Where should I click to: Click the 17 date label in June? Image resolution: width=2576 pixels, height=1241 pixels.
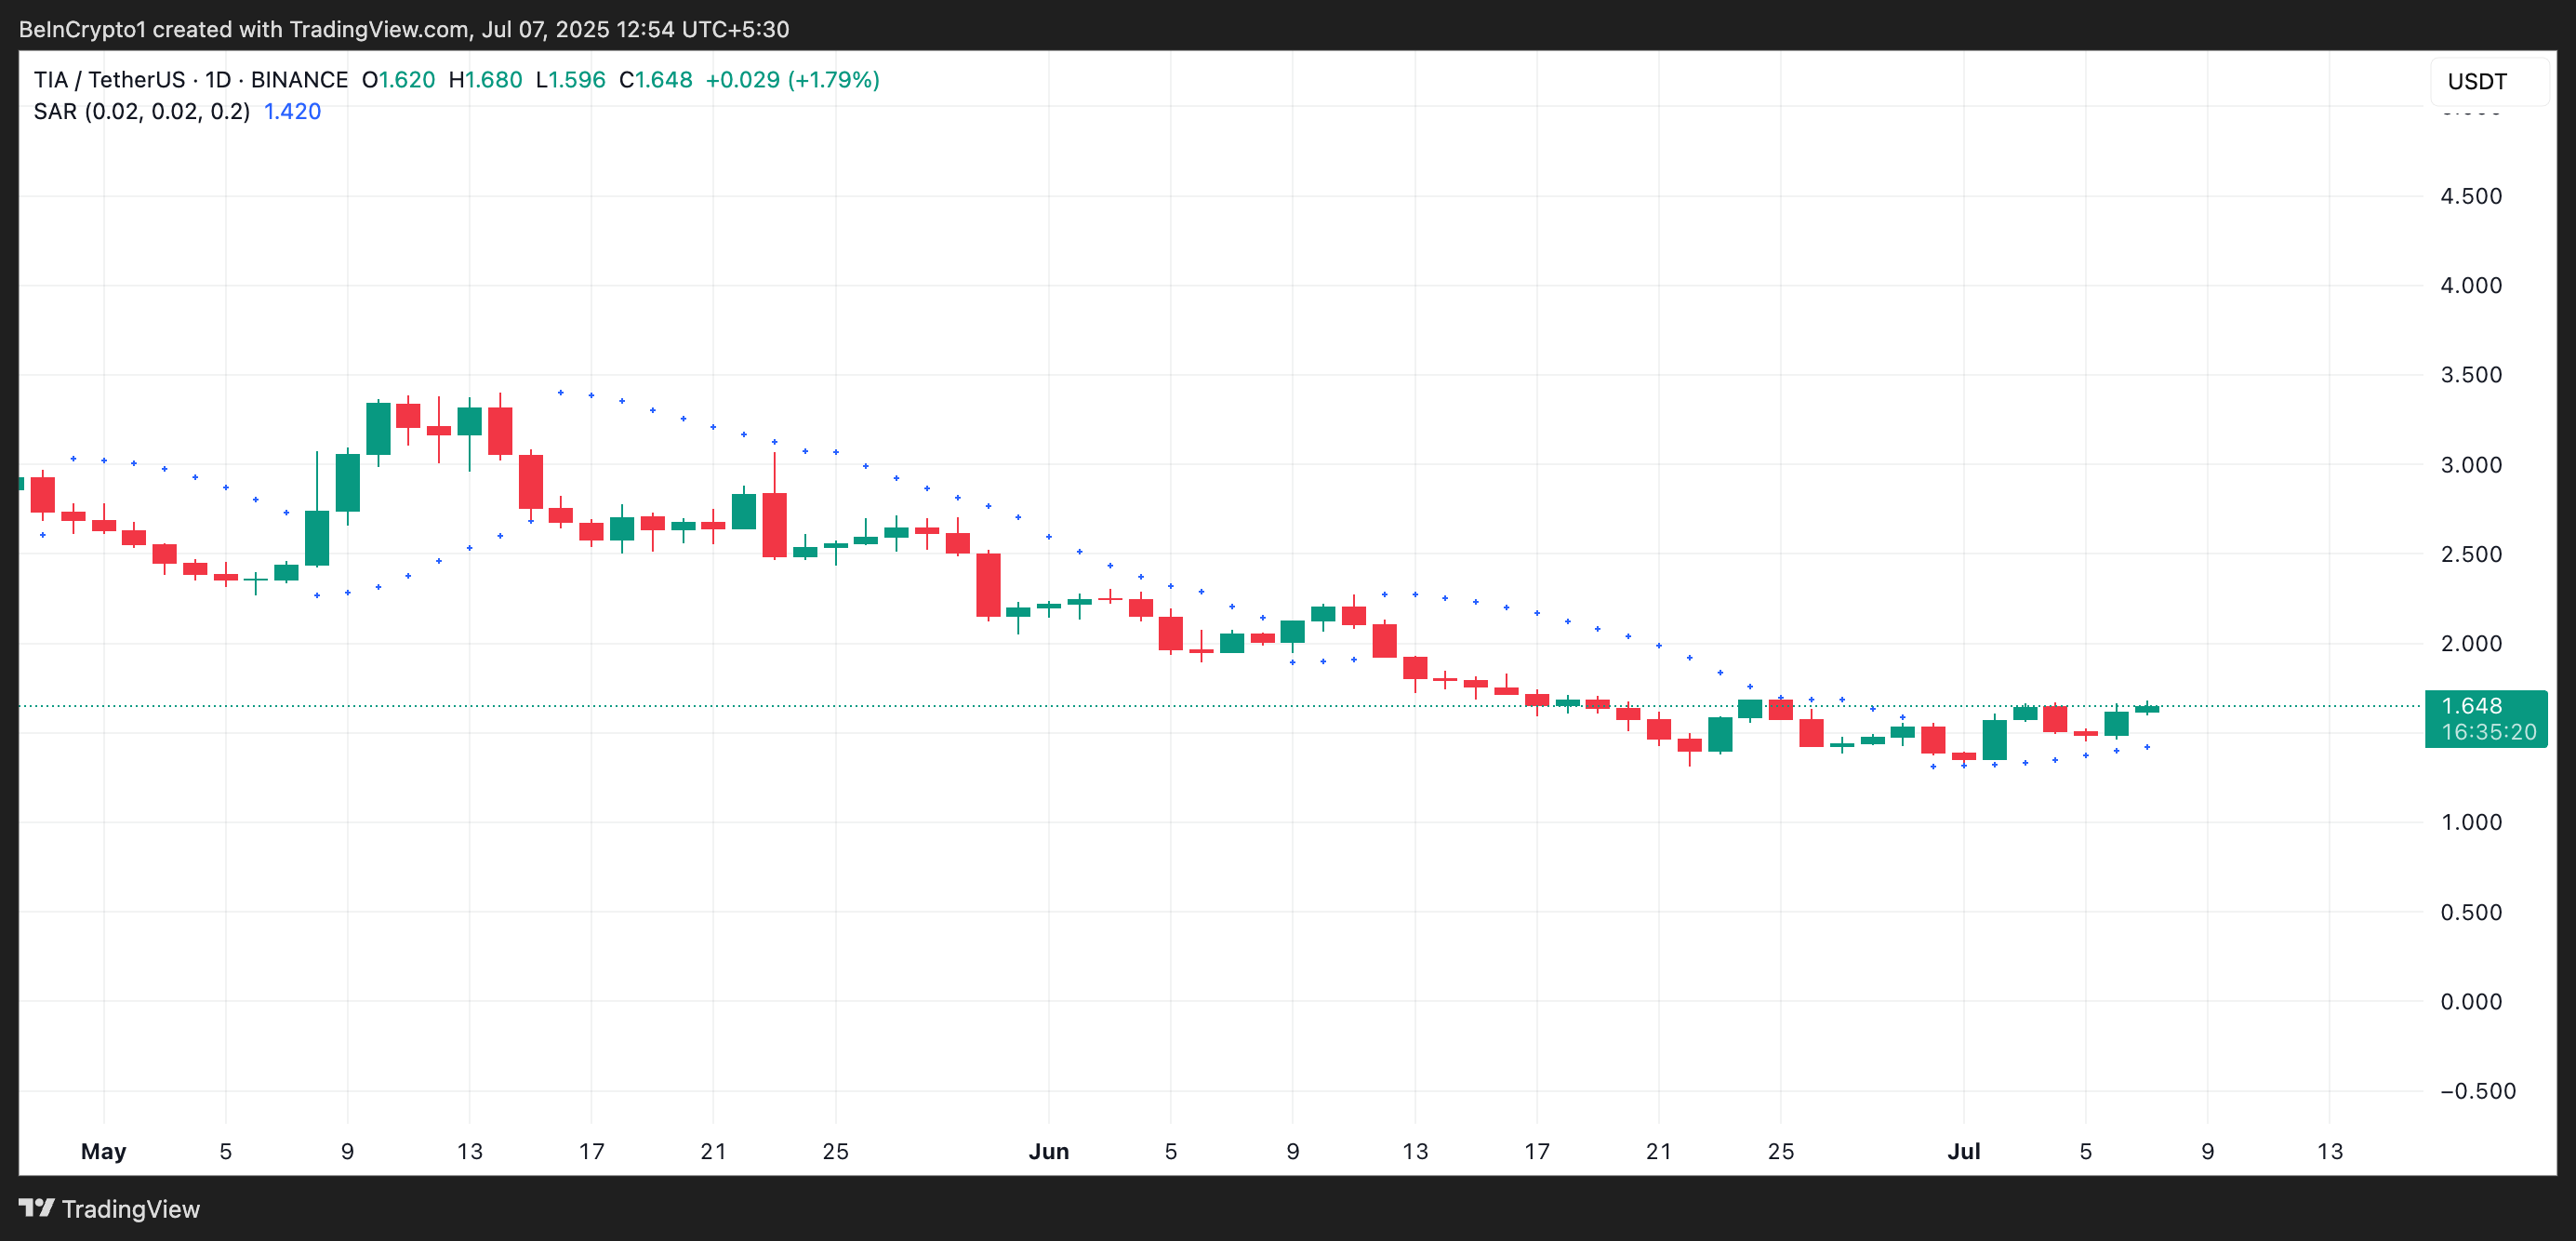(1536, 1151)
